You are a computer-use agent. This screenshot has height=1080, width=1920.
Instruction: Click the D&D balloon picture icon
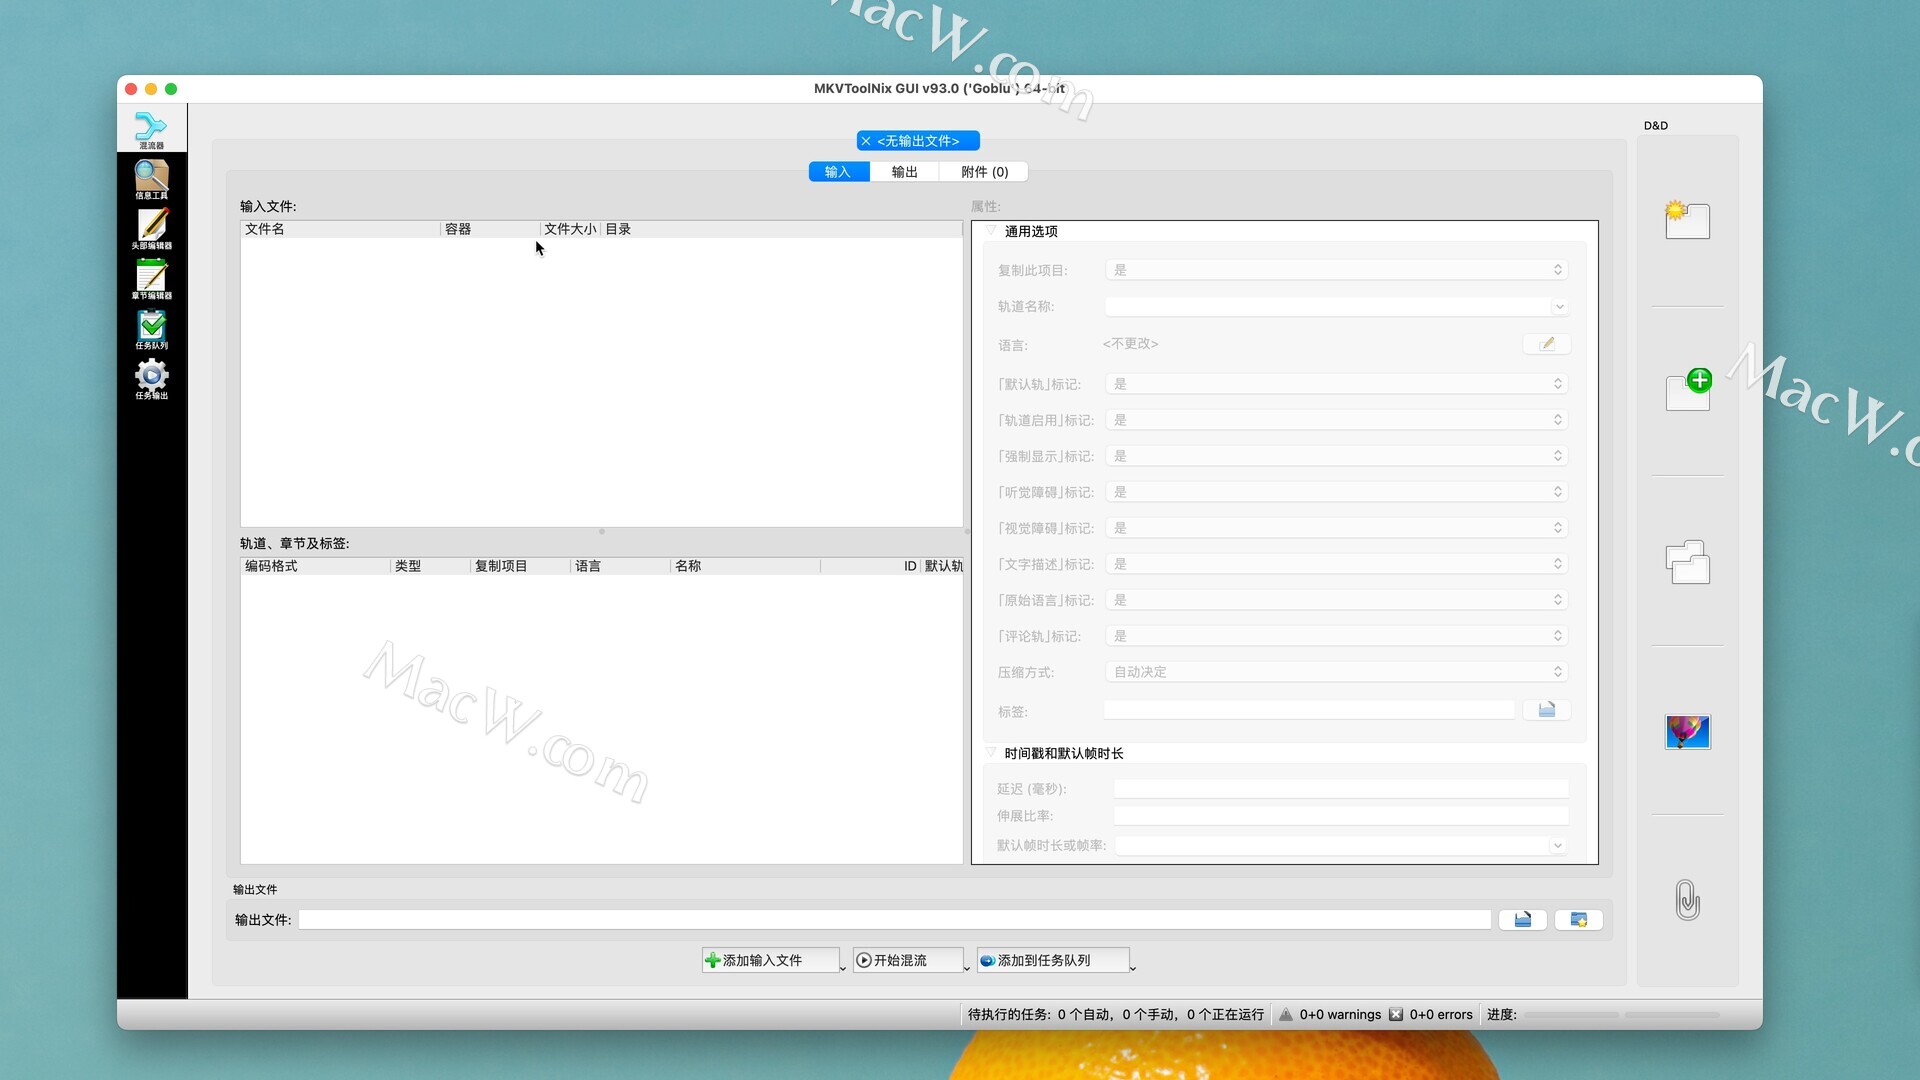pyautogui.click(x=1687, y=732)
